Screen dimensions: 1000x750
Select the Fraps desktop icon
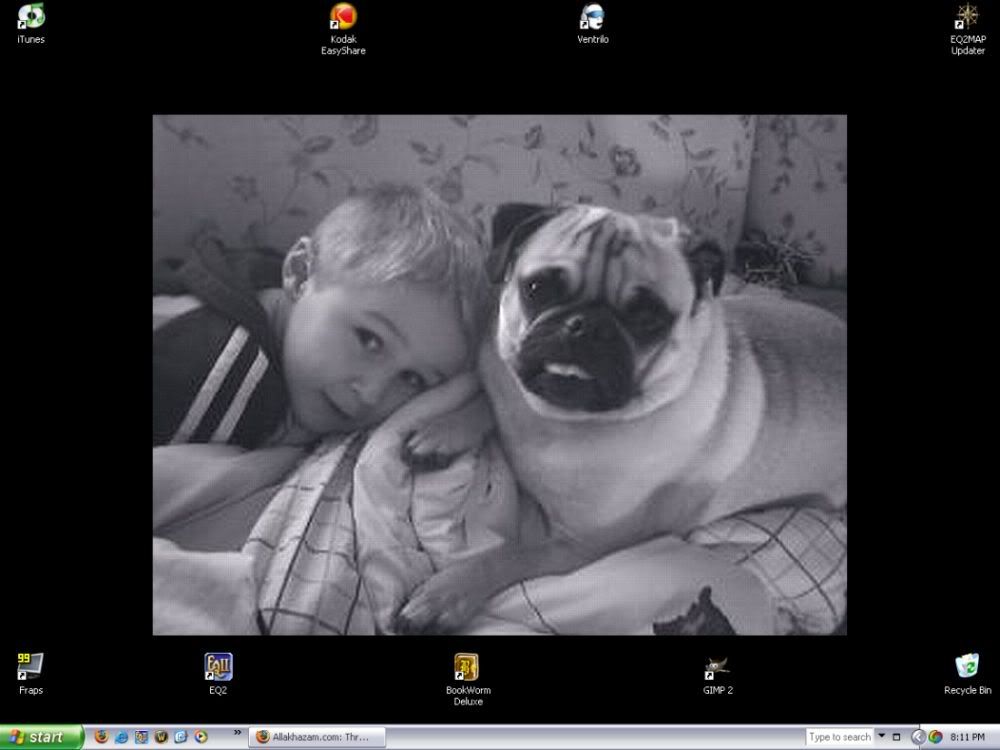[x=31, y=666]
